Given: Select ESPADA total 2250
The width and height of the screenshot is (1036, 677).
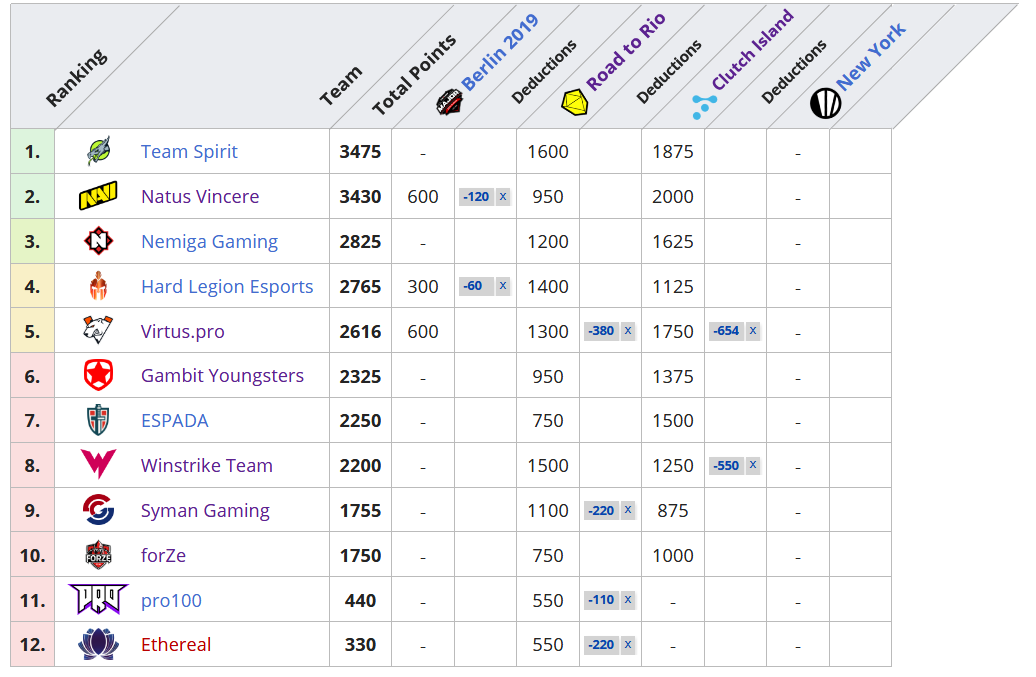Looking at the screenshot, I should [360, 421].
